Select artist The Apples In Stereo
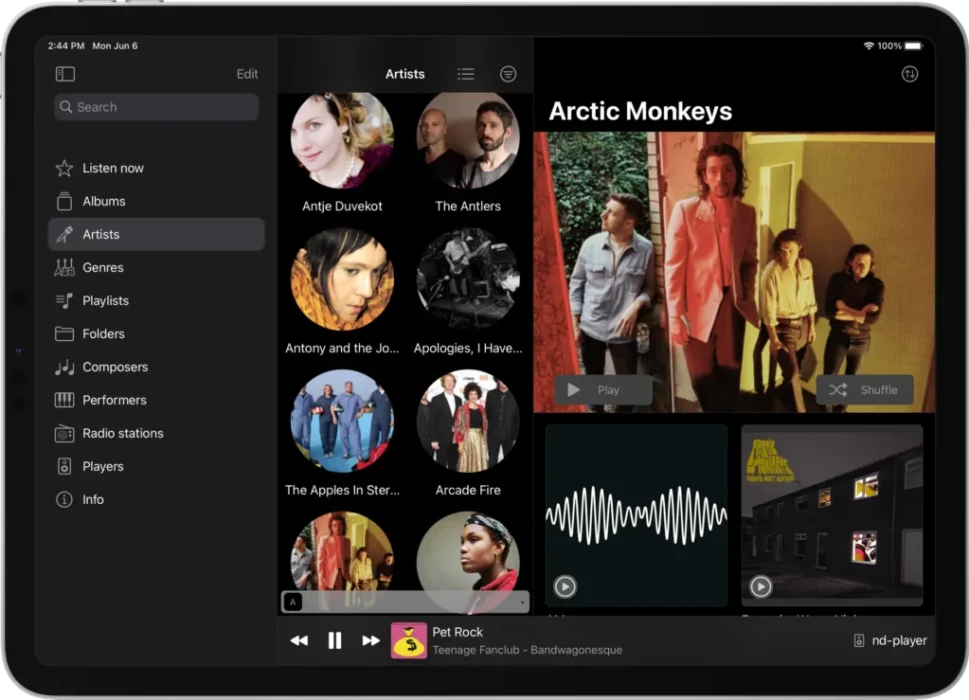969x700 pixels. [x=342, y=434]
